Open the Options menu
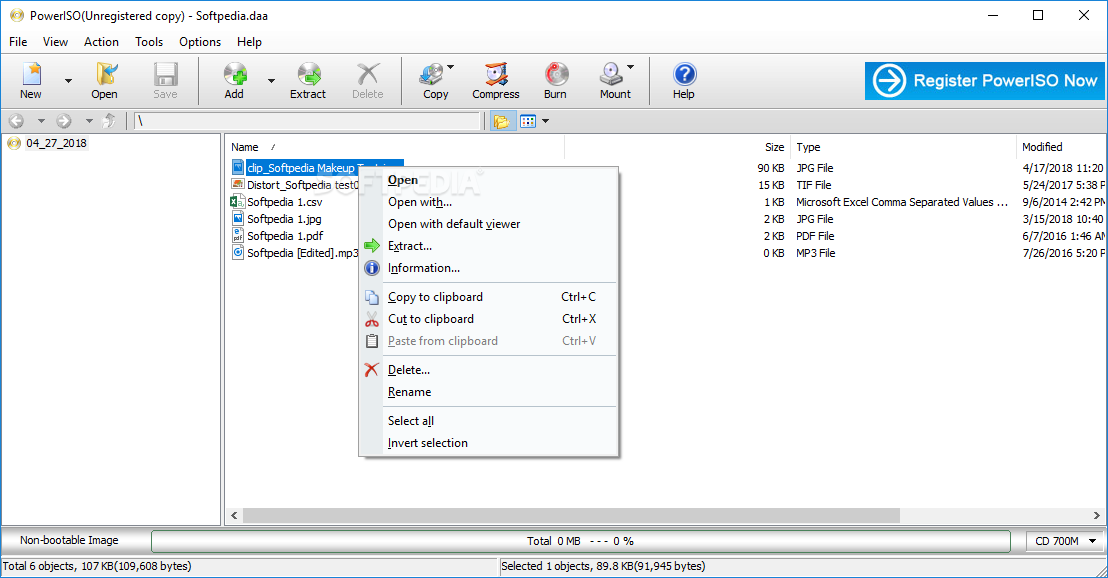The width and height of the screenshot is (1108, 578). click(x=200, y=42)
